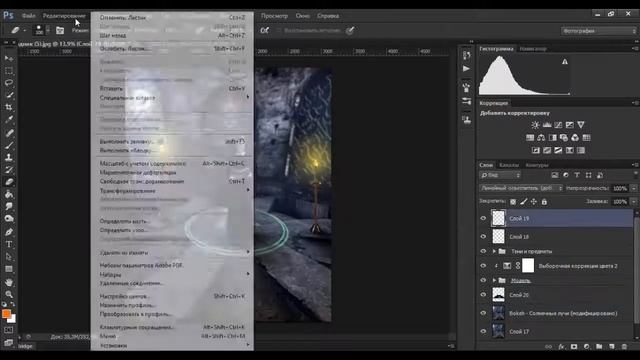Lock layer position (move icon)
640x360 pixels.
(534, 202)
